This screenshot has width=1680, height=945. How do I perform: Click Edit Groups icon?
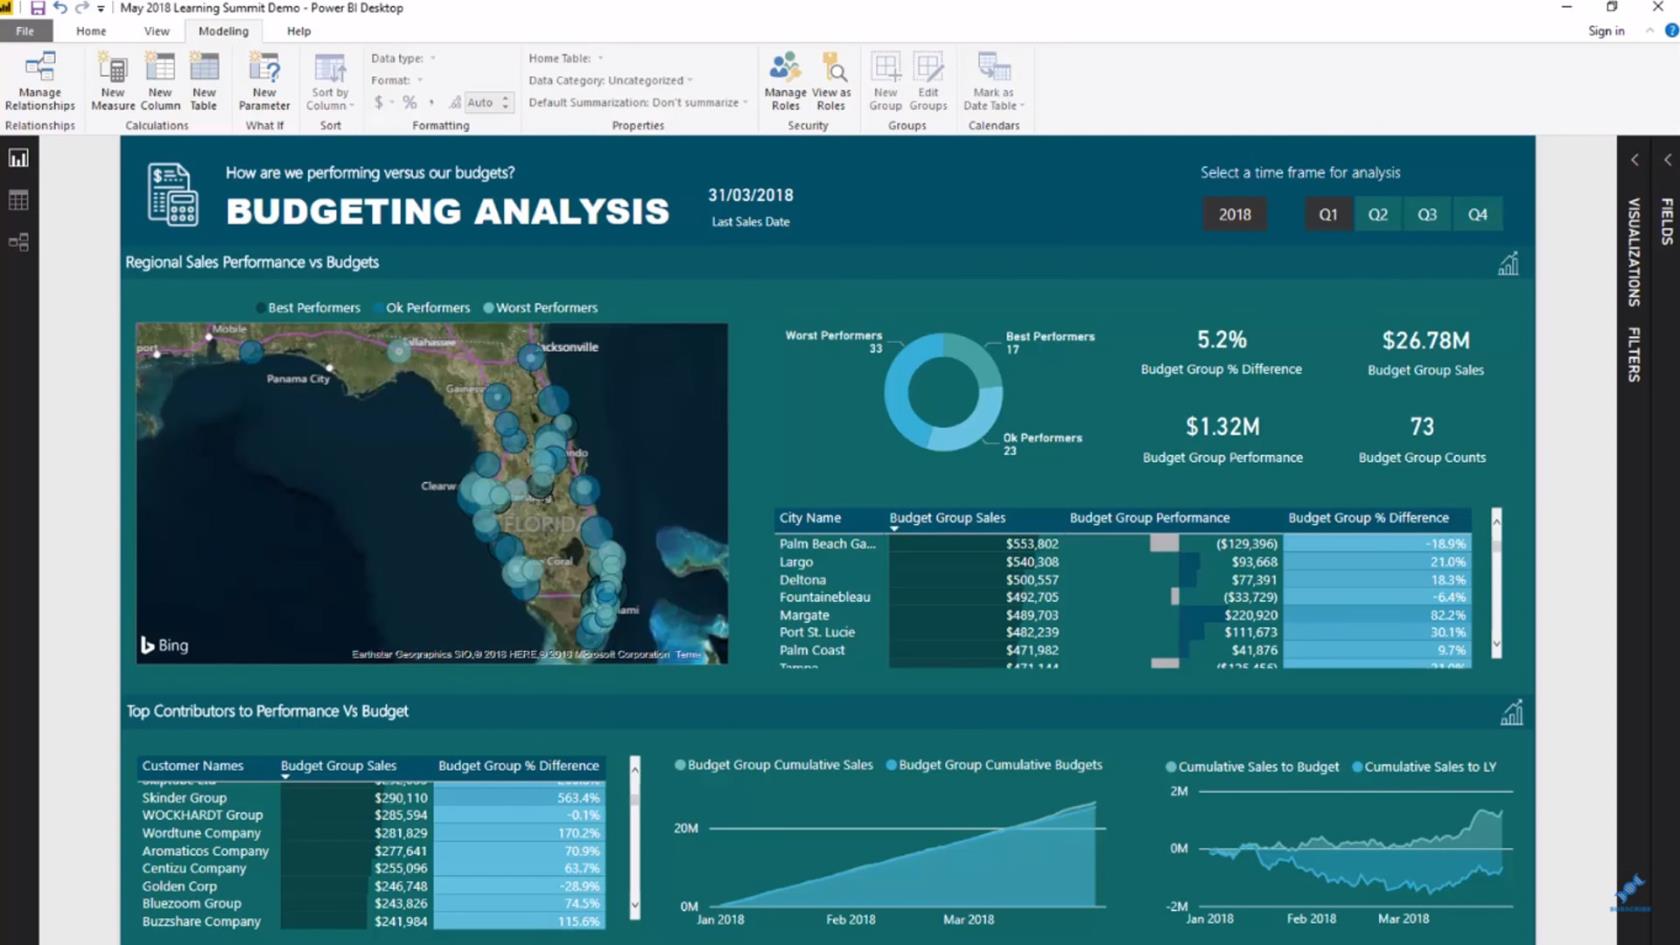pos(928,68)
